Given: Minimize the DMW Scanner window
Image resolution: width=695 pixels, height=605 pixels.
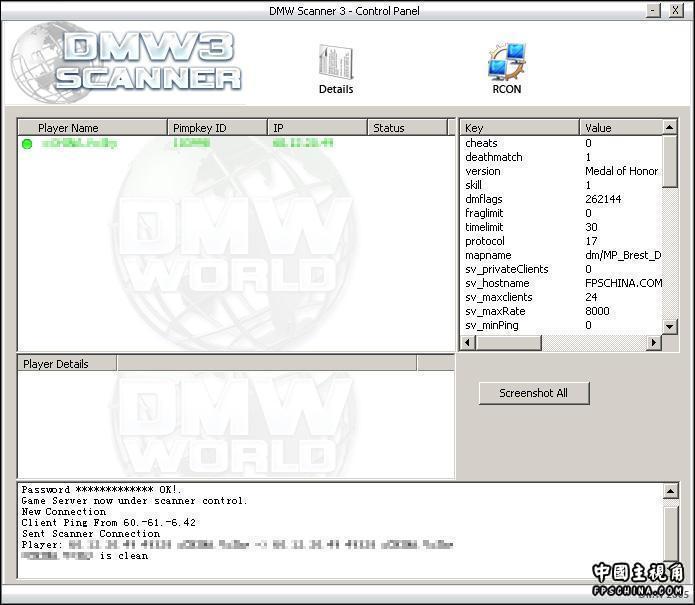Looking at the screenshot, I should (653, 10).
